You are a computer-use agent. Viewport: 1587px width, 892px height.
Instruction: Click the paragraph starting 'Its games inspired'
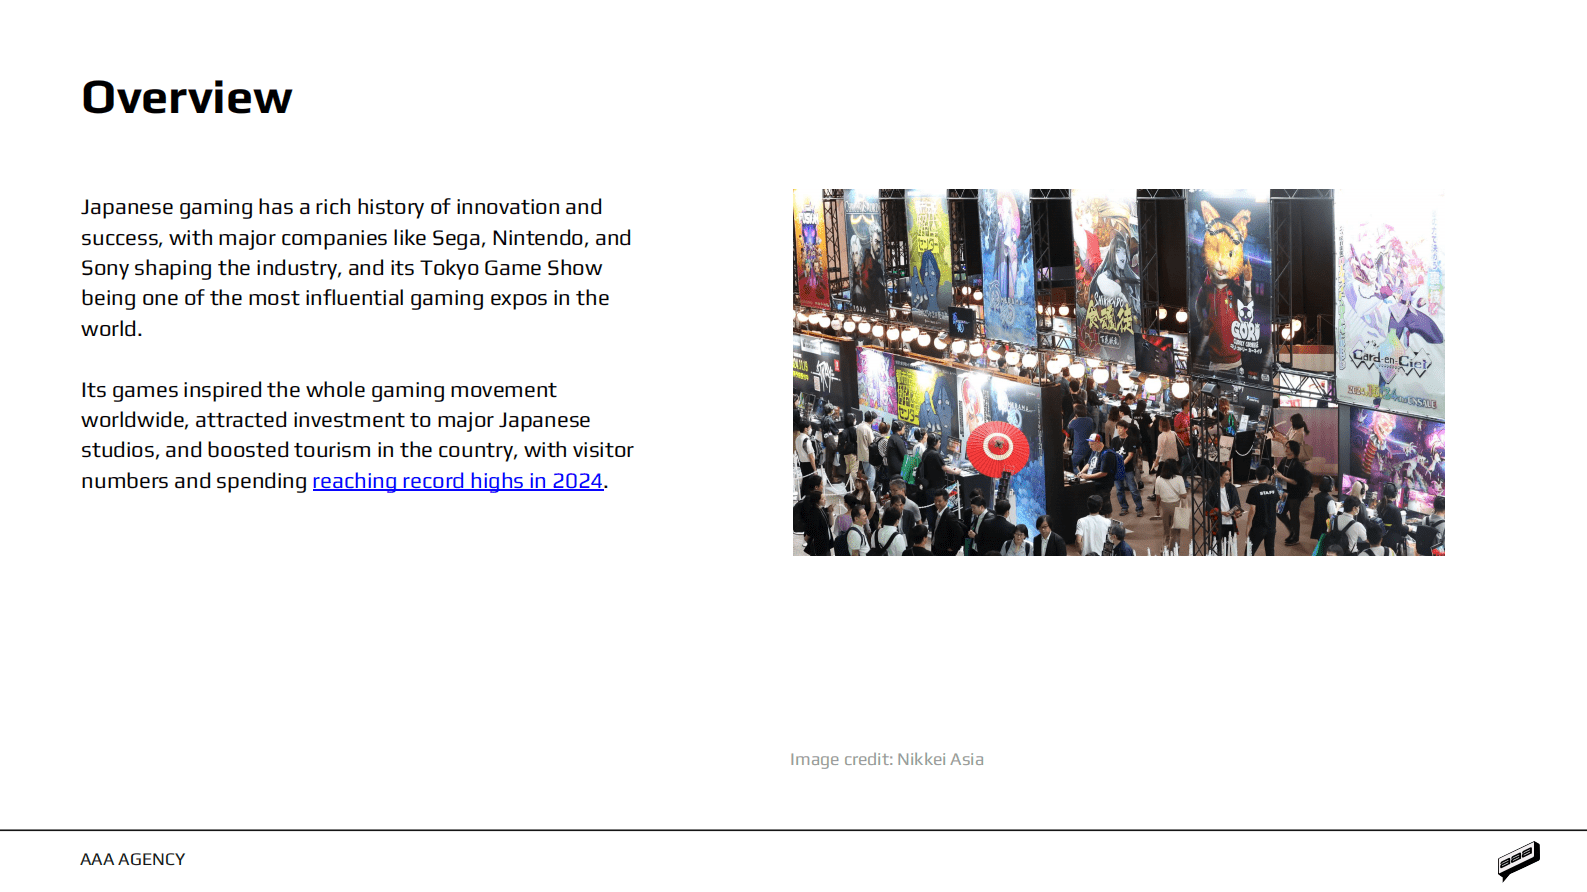pyautogui.click(x=357, y=435)
